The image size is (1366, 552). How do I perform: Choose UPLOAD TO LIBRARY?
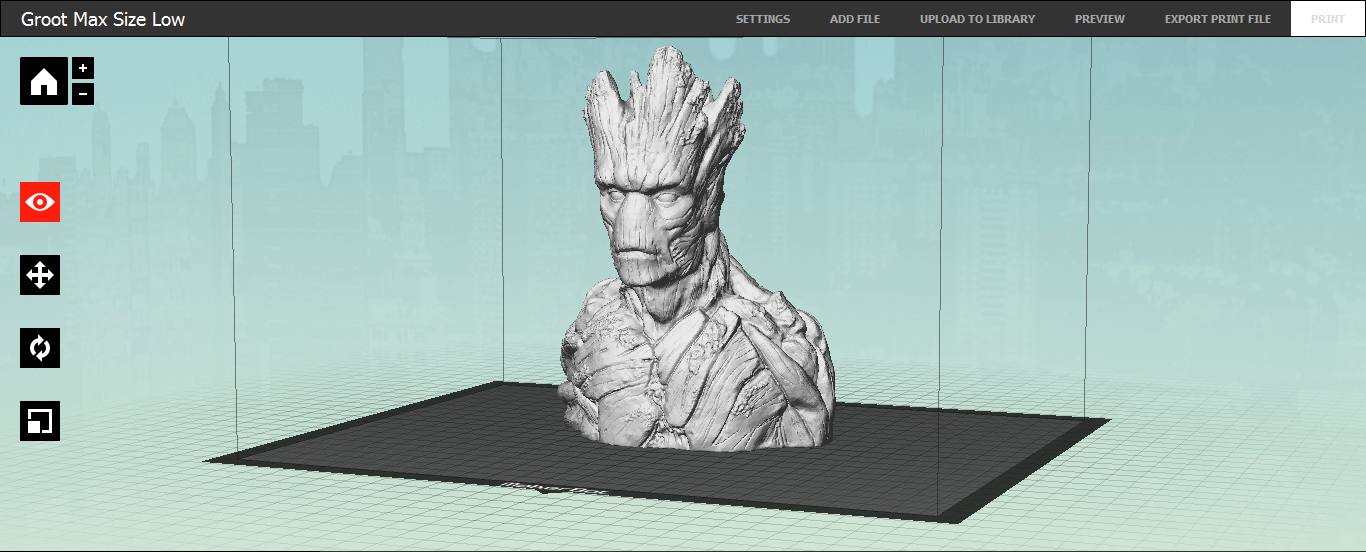(977, 19)
